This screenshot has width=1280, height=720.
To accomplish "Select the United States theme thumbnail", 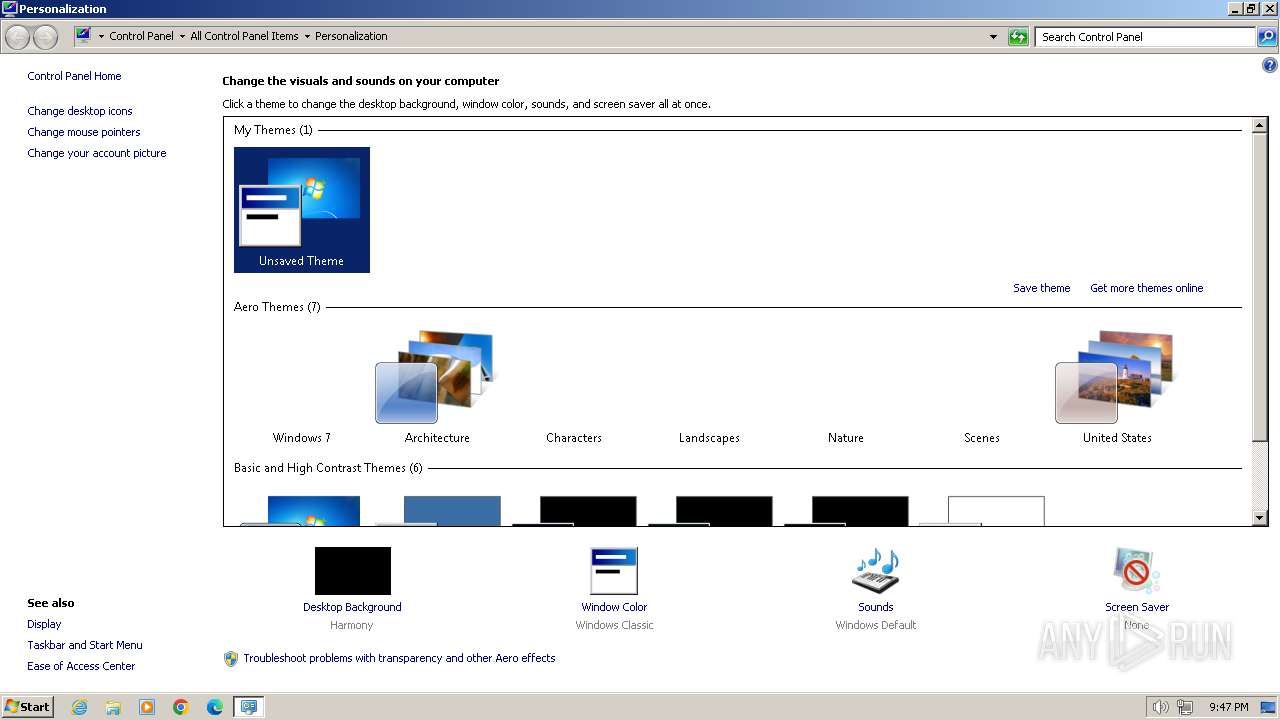I will 1116,377.
